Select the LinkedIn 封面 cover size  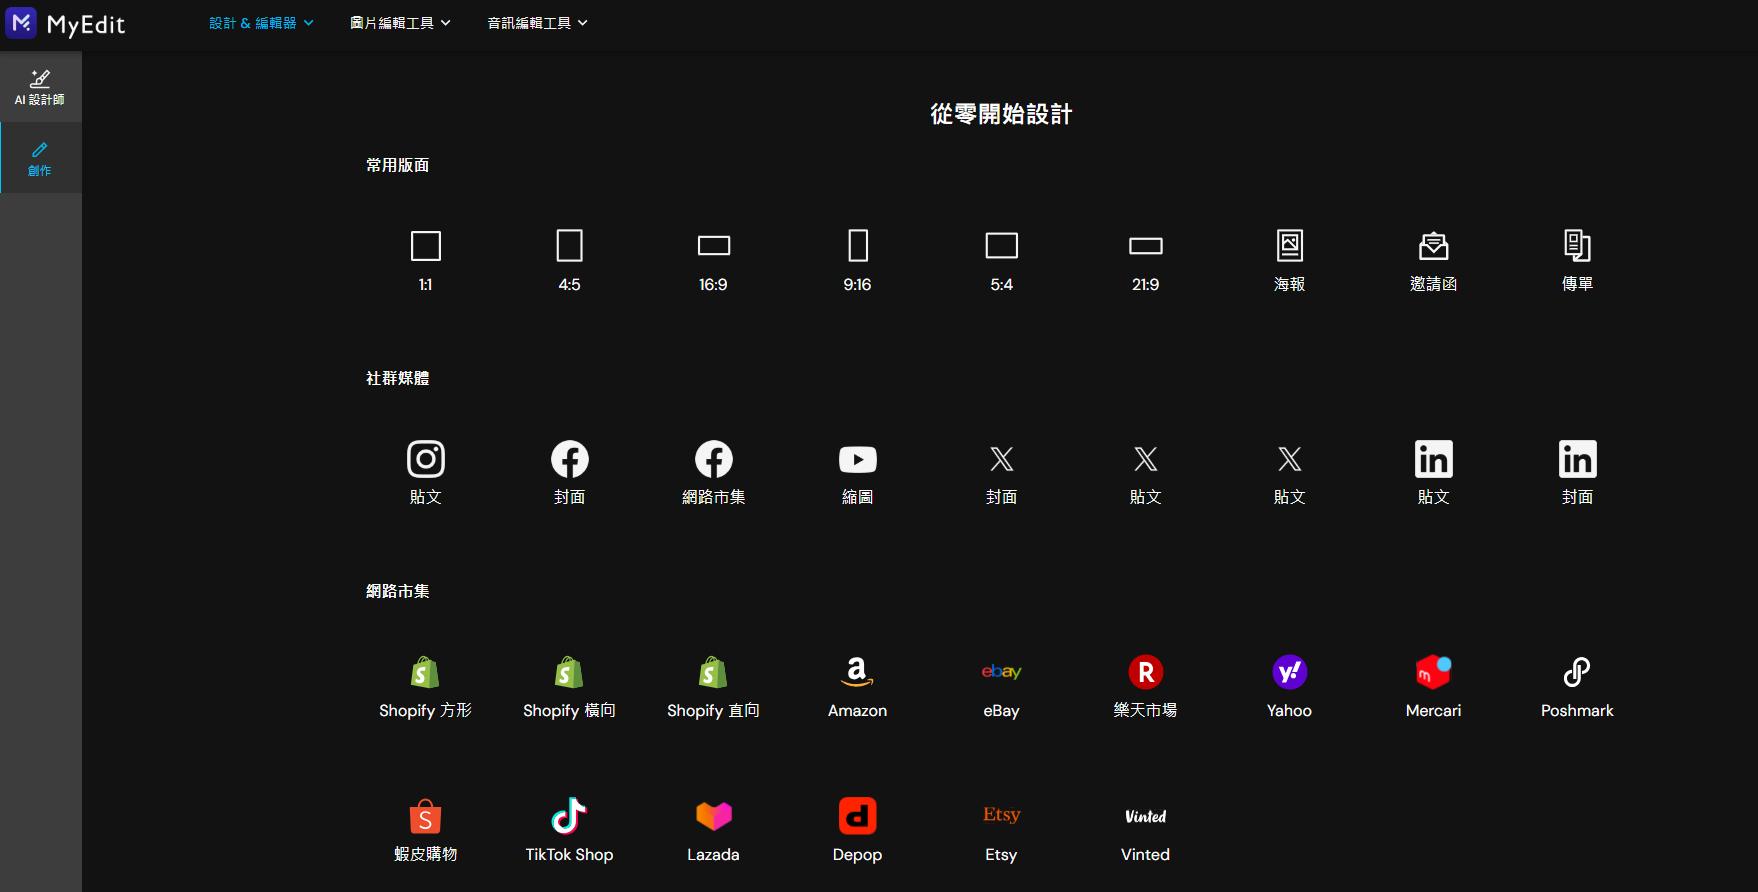click(1578, 473)
